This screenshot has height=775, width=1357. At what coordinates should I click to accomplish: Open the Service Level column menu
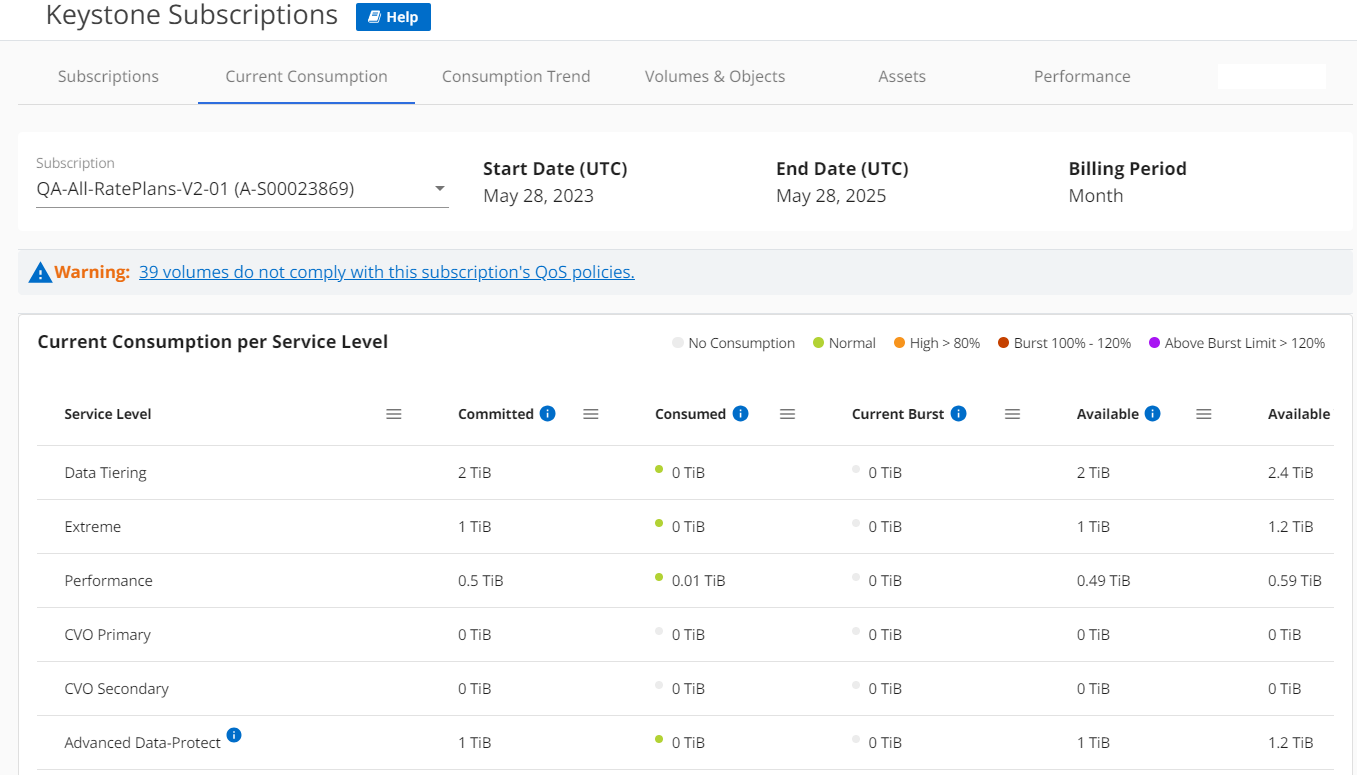coord(394,414)
